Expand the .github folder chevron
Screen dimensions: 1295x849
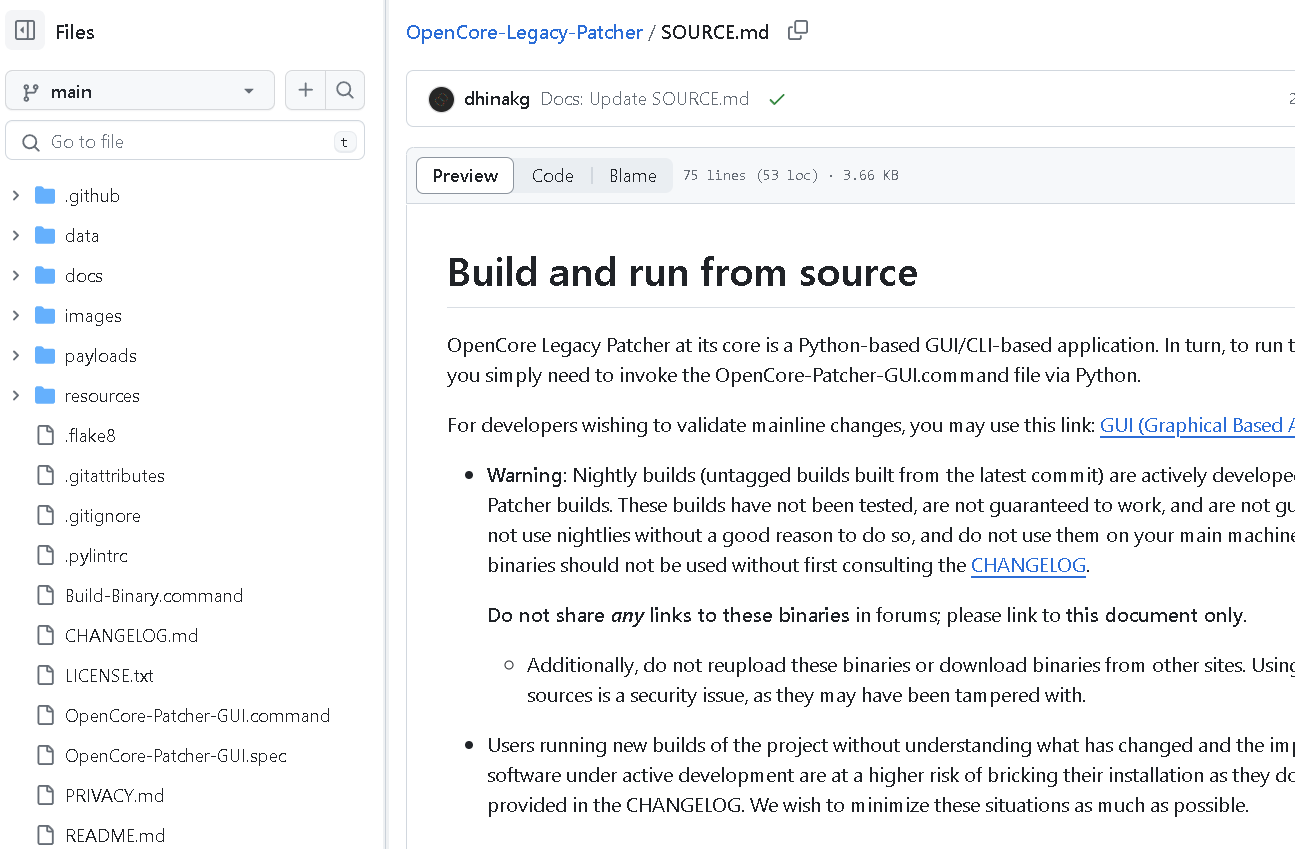tap(16, 195)
